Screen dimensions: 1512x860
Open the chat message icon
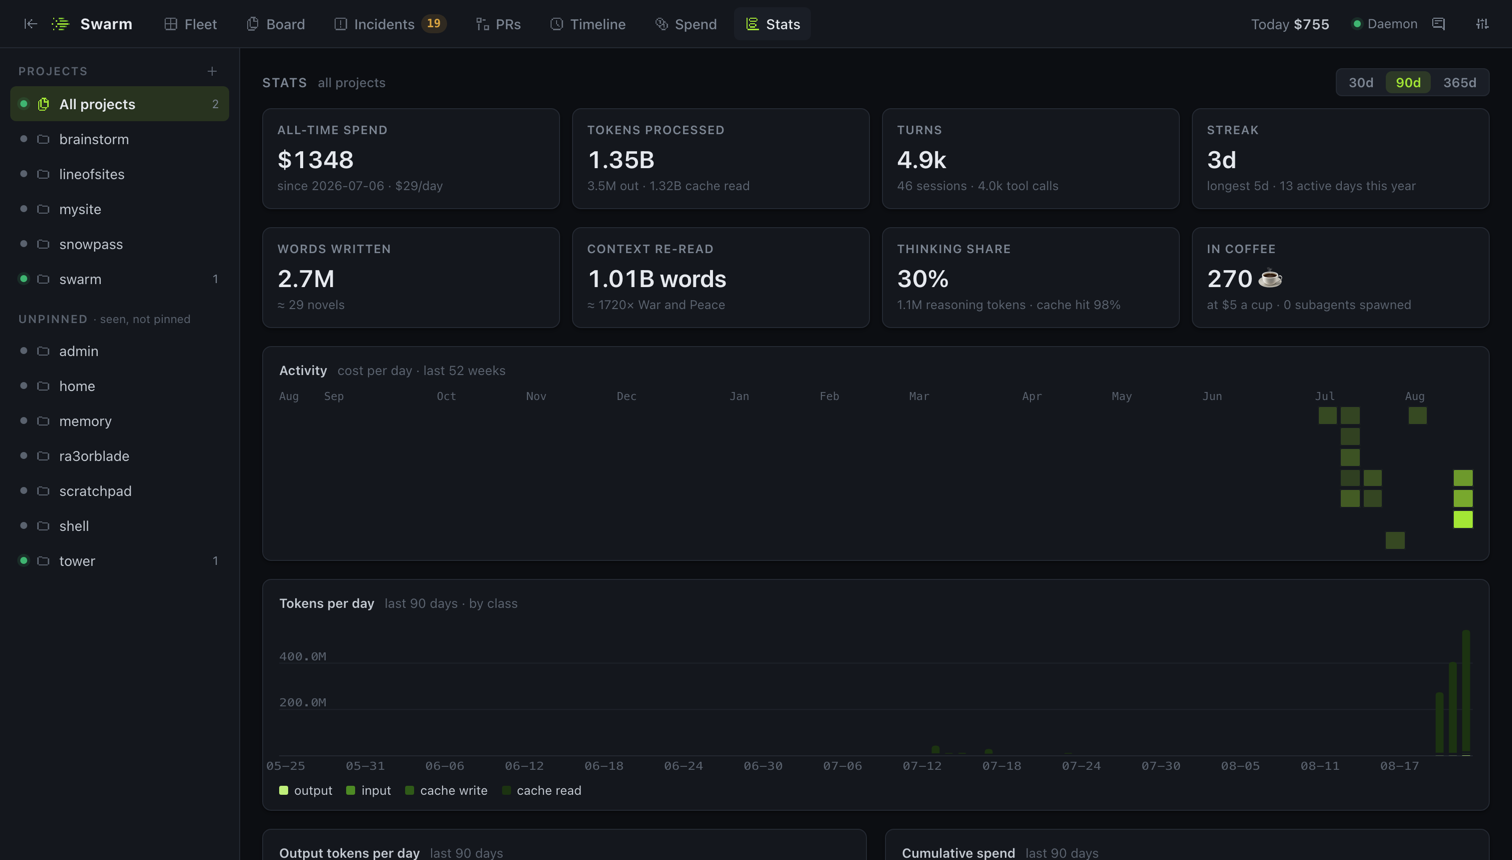click(1439, 24)
